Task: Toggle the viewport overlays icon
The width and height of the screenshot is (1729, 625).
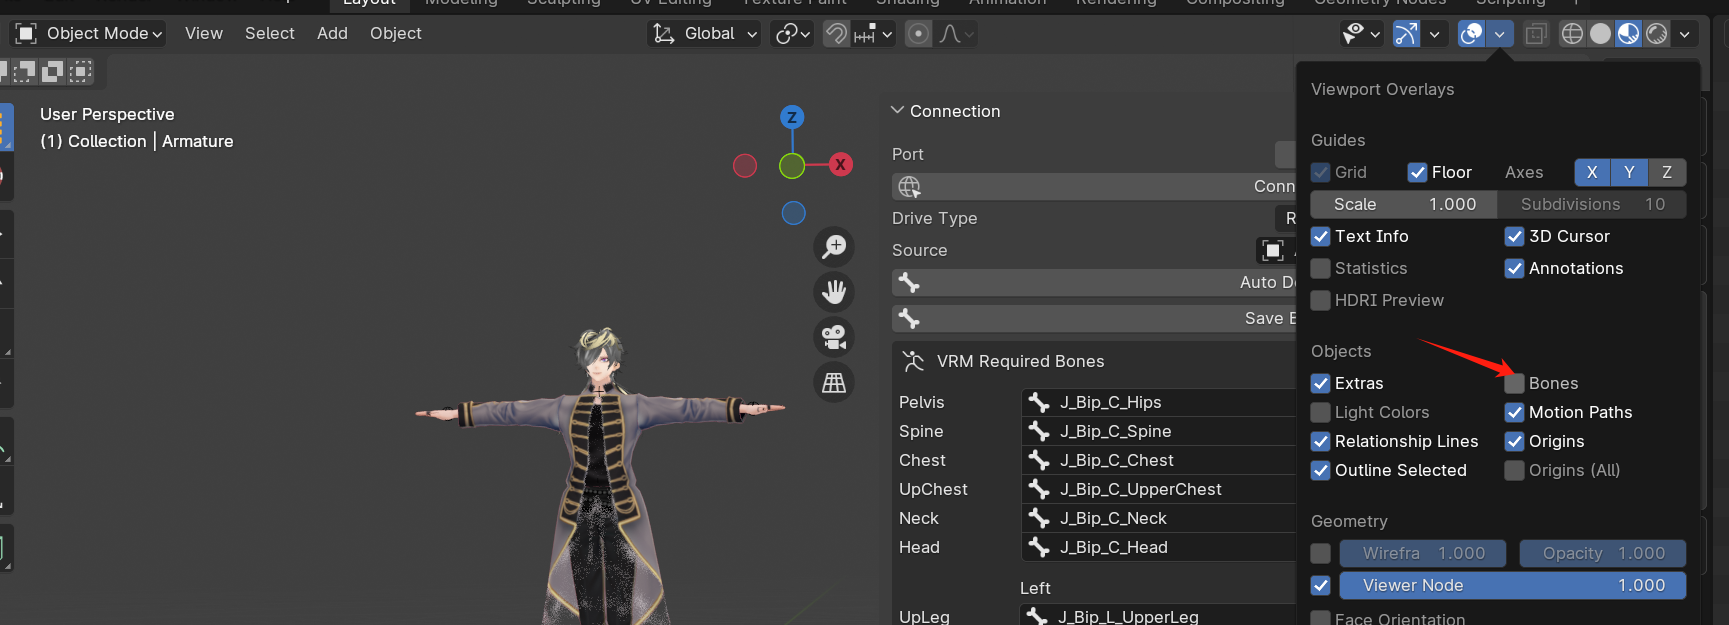Action: click(1472, 34)
